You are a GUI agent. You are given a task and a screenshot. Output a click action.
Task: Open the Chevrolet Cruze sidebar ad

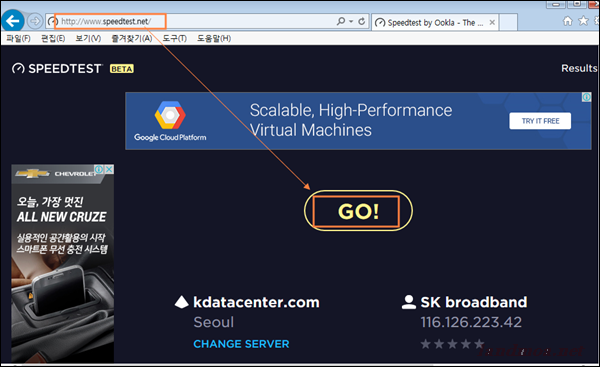[x=62, y=263]
